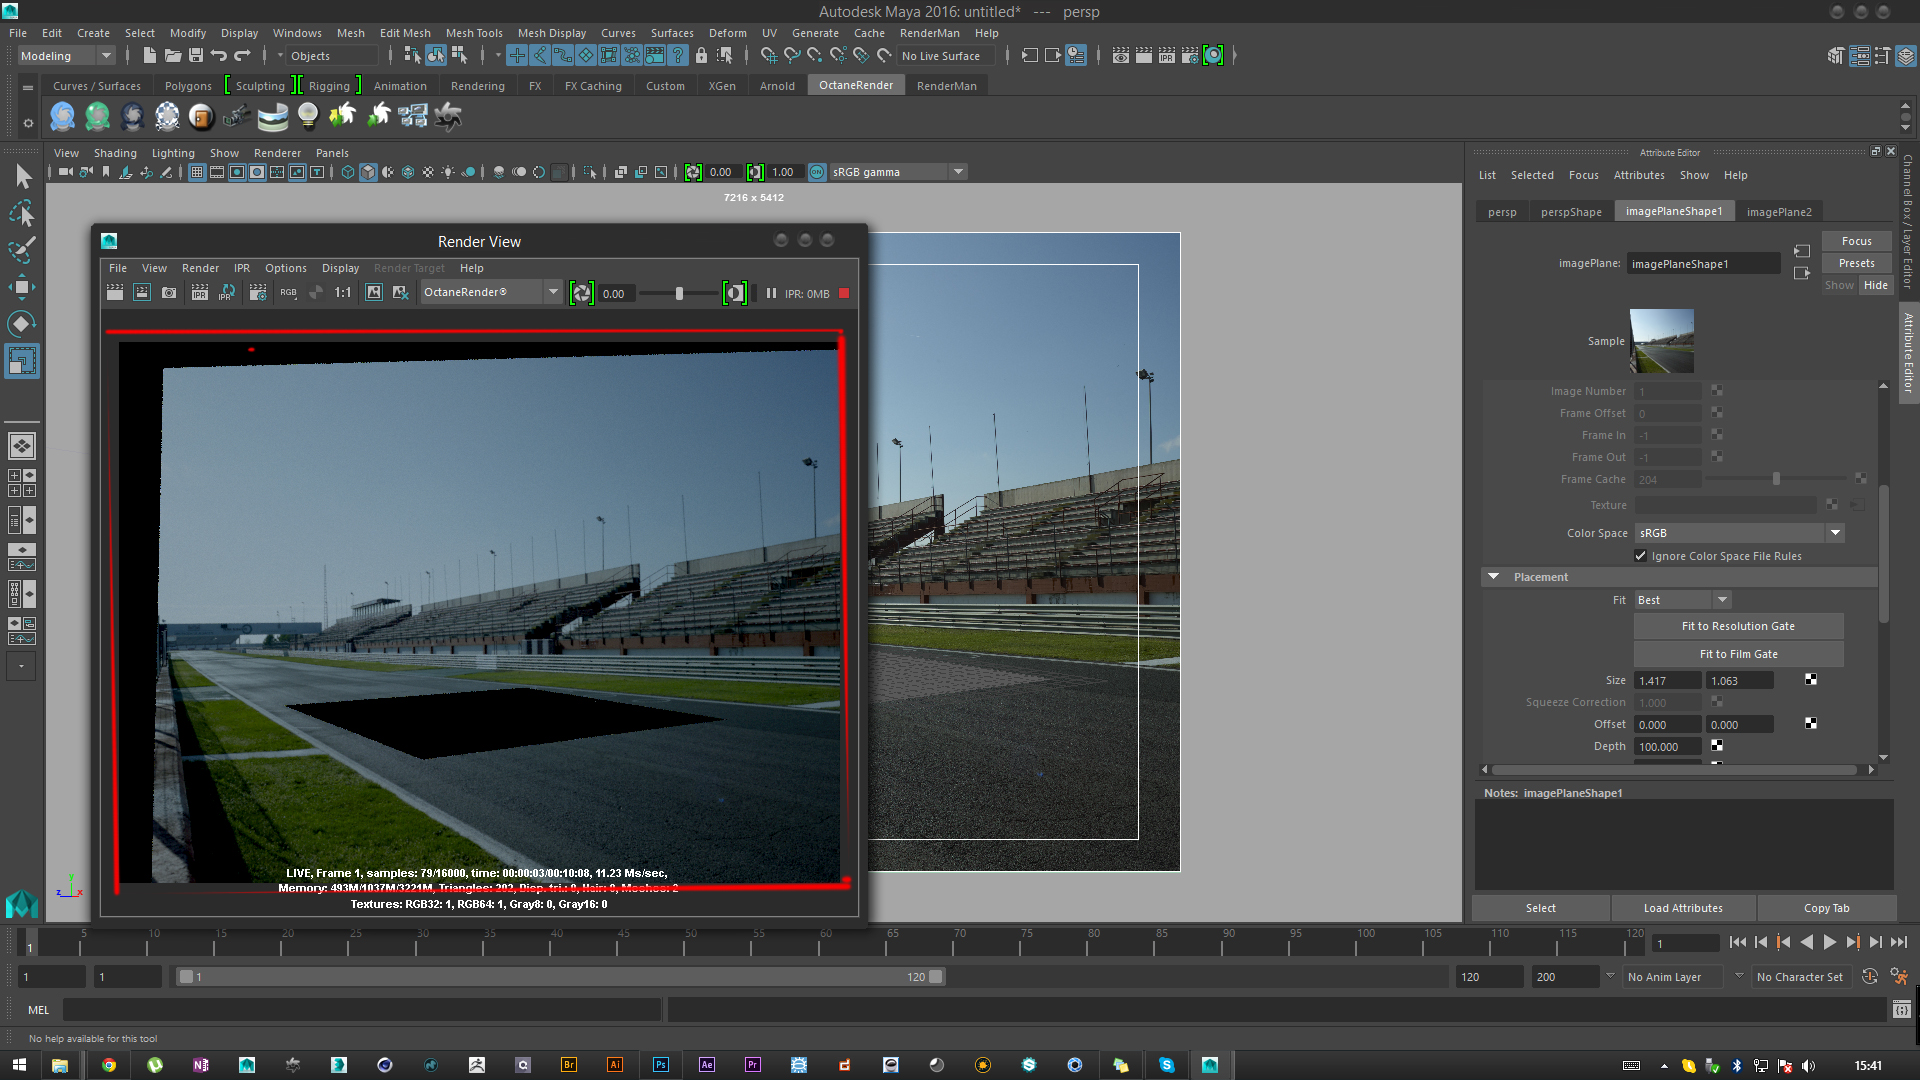Select the Move tool in the toolbox
Screen dimensions: 1920x1080
click(21, 287)
